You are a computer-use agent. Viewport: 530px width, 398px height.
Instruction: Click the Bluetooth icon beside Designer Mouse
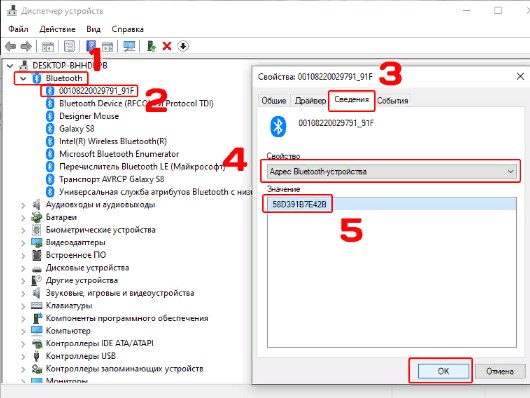tap(50, 116)
